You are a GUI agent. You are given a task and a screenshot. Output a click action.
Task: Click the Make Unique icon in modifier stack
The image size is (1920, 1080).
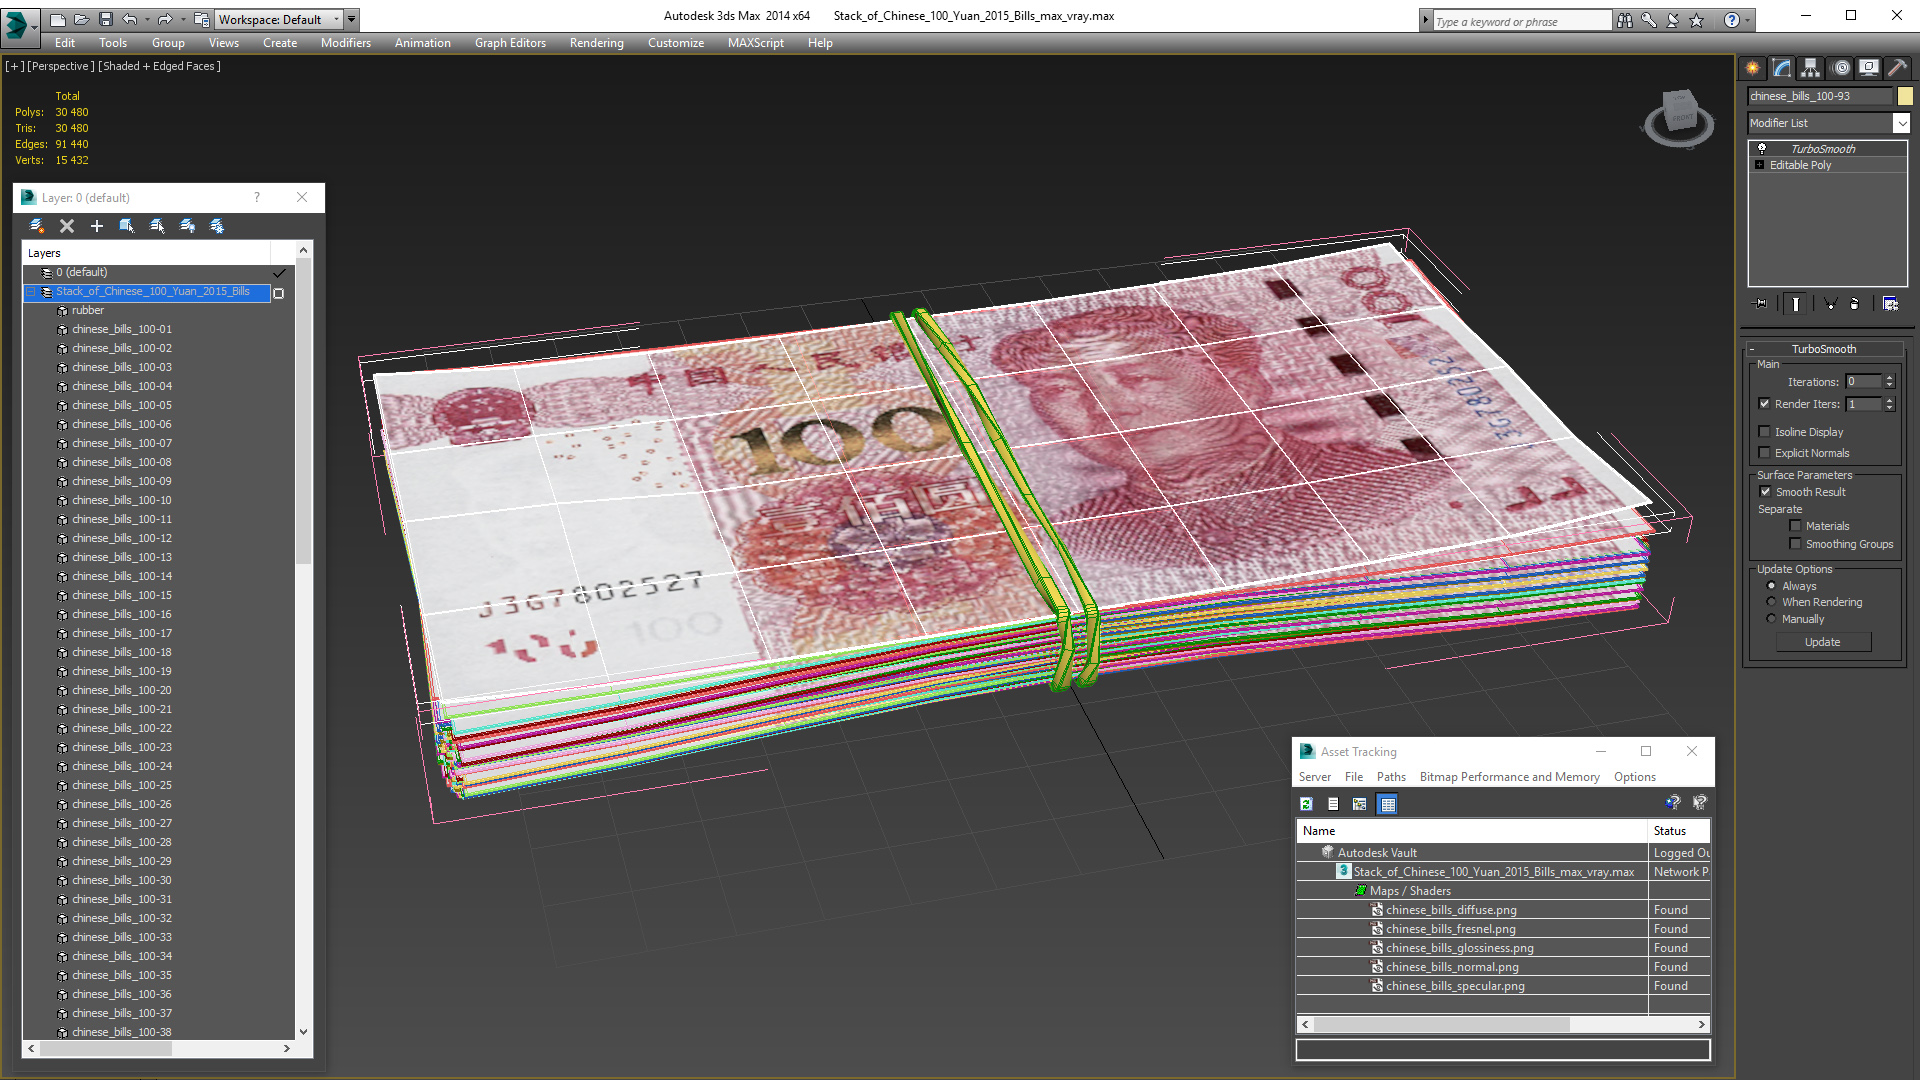pyautogui.click(x=1830, y=304)
